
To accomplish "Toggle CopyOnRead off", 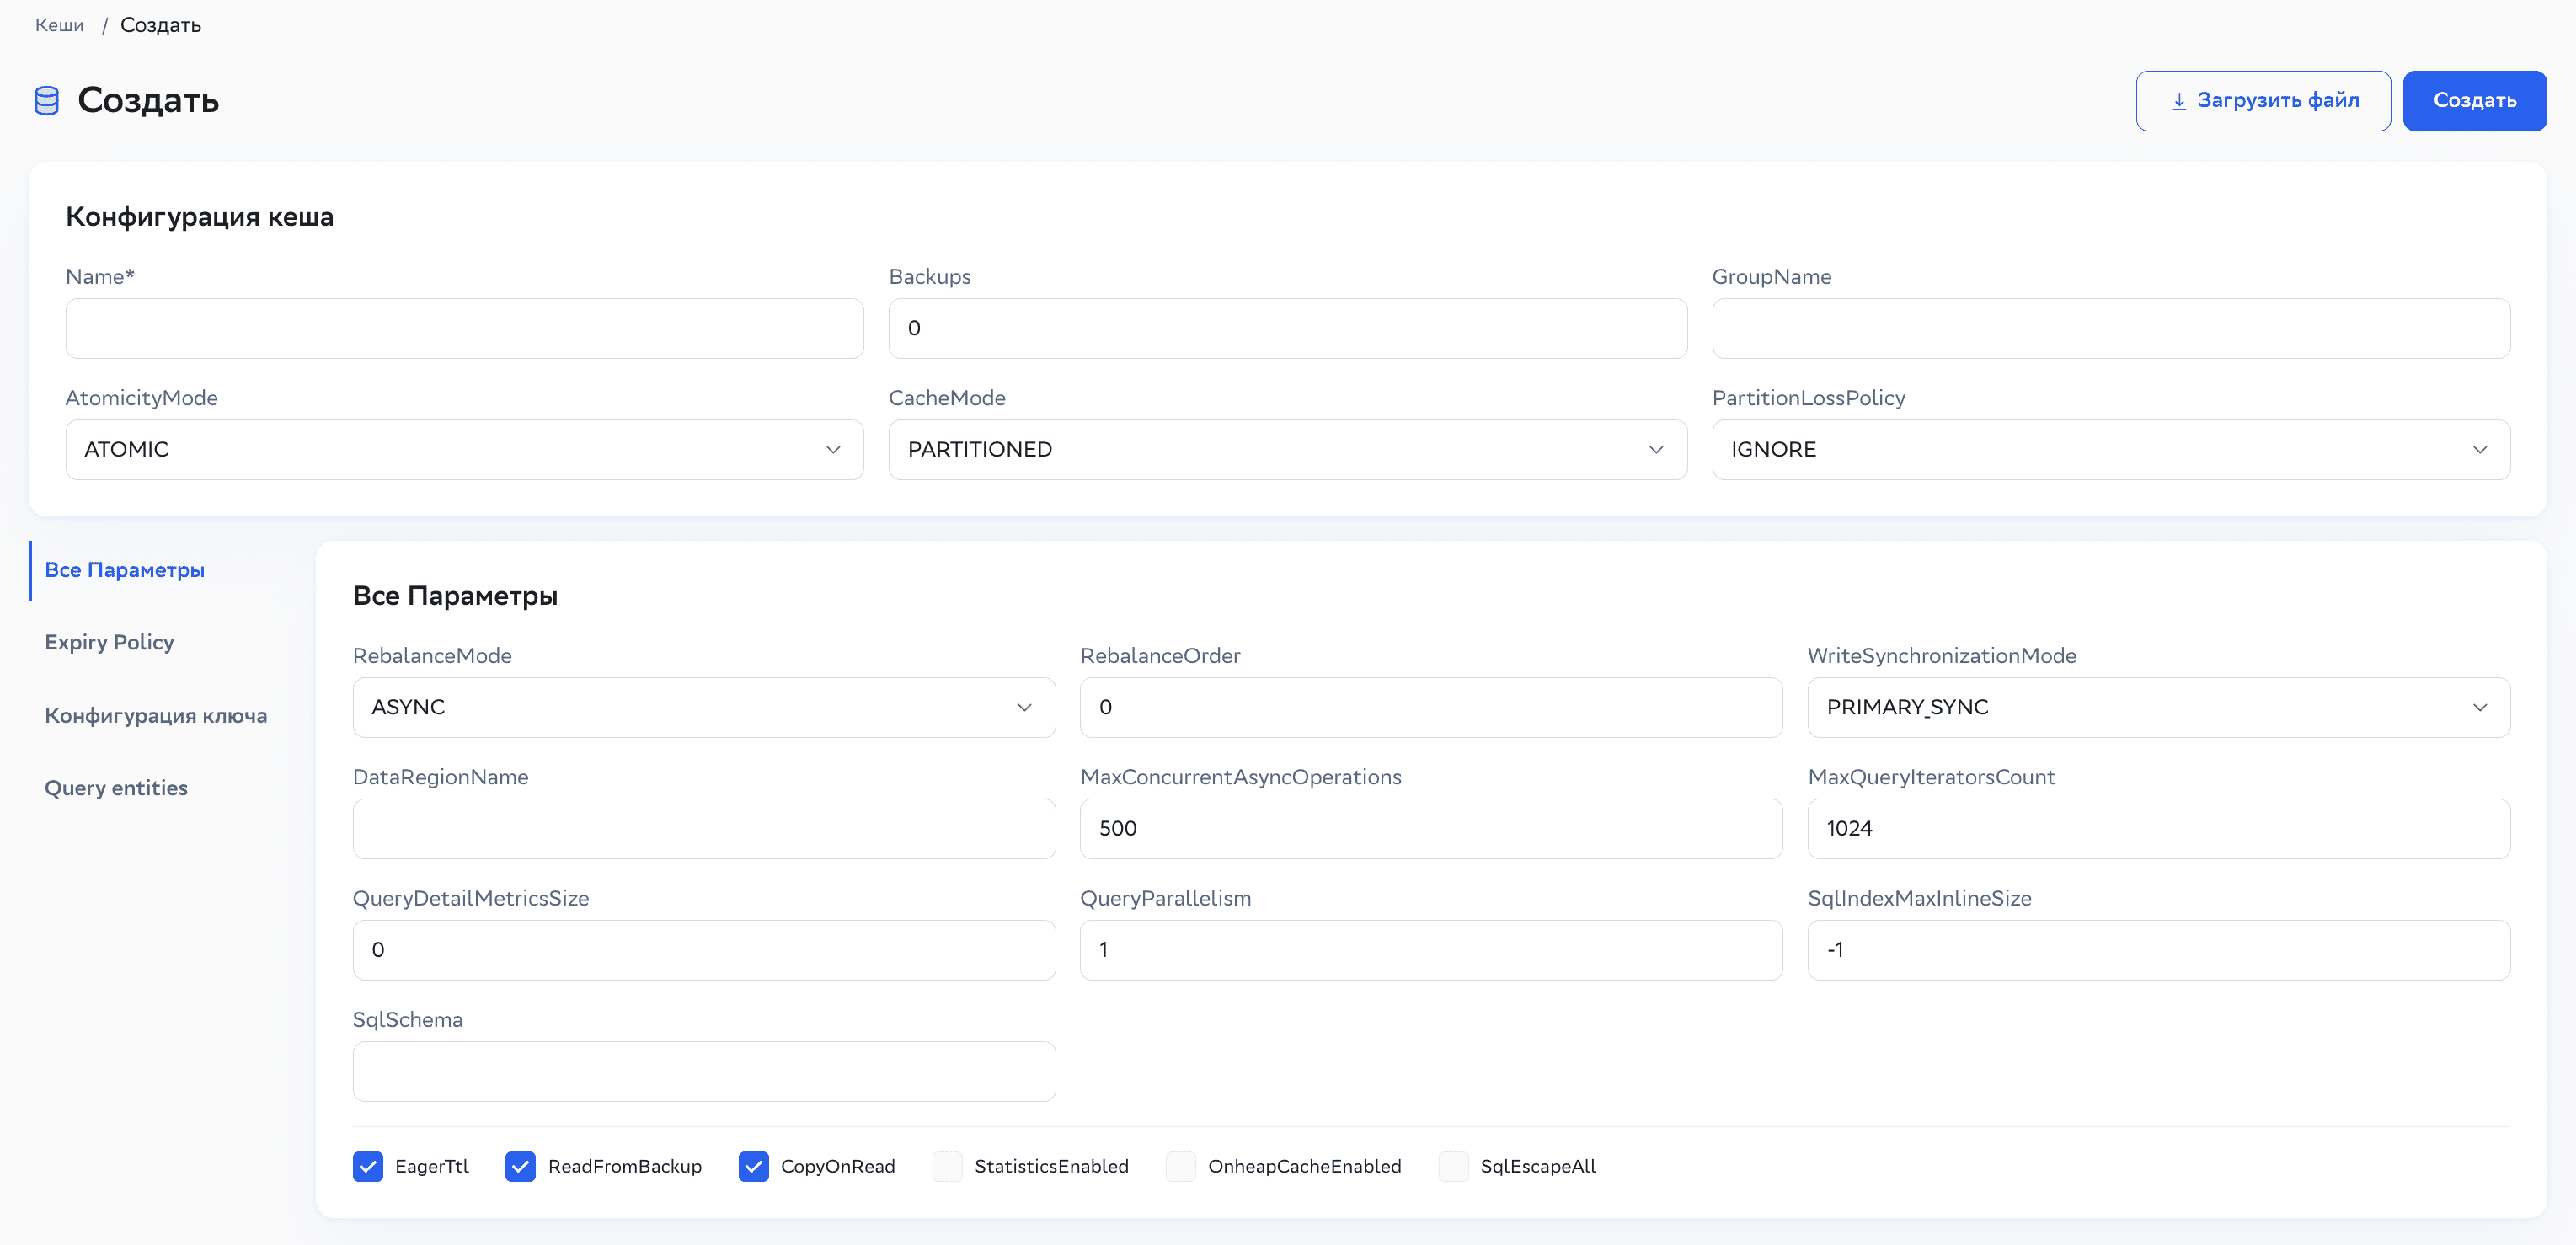I will (x=754, y=1166).
